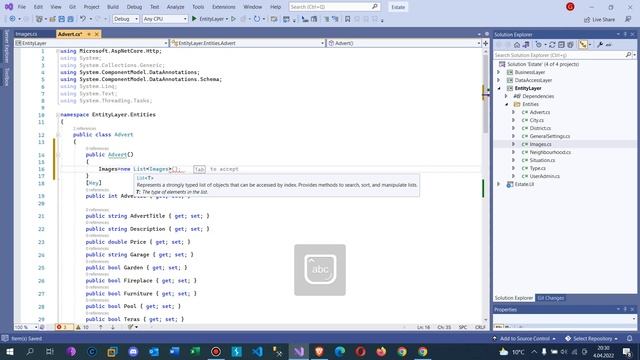Select GeneralSettings.cs in Solution Explorer
The width and height of the screenshot is (640, 360).
click(x=550, y=136)
